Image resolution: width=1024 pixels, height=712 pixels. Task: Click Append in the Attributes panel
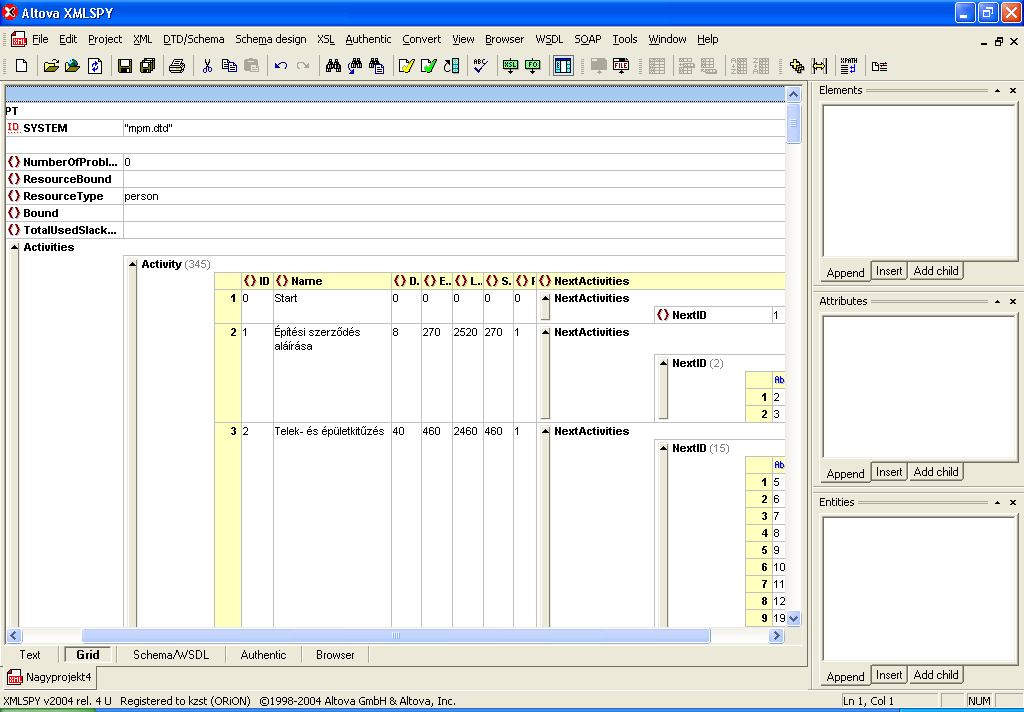pyautogui.click(x=845, y=474)
